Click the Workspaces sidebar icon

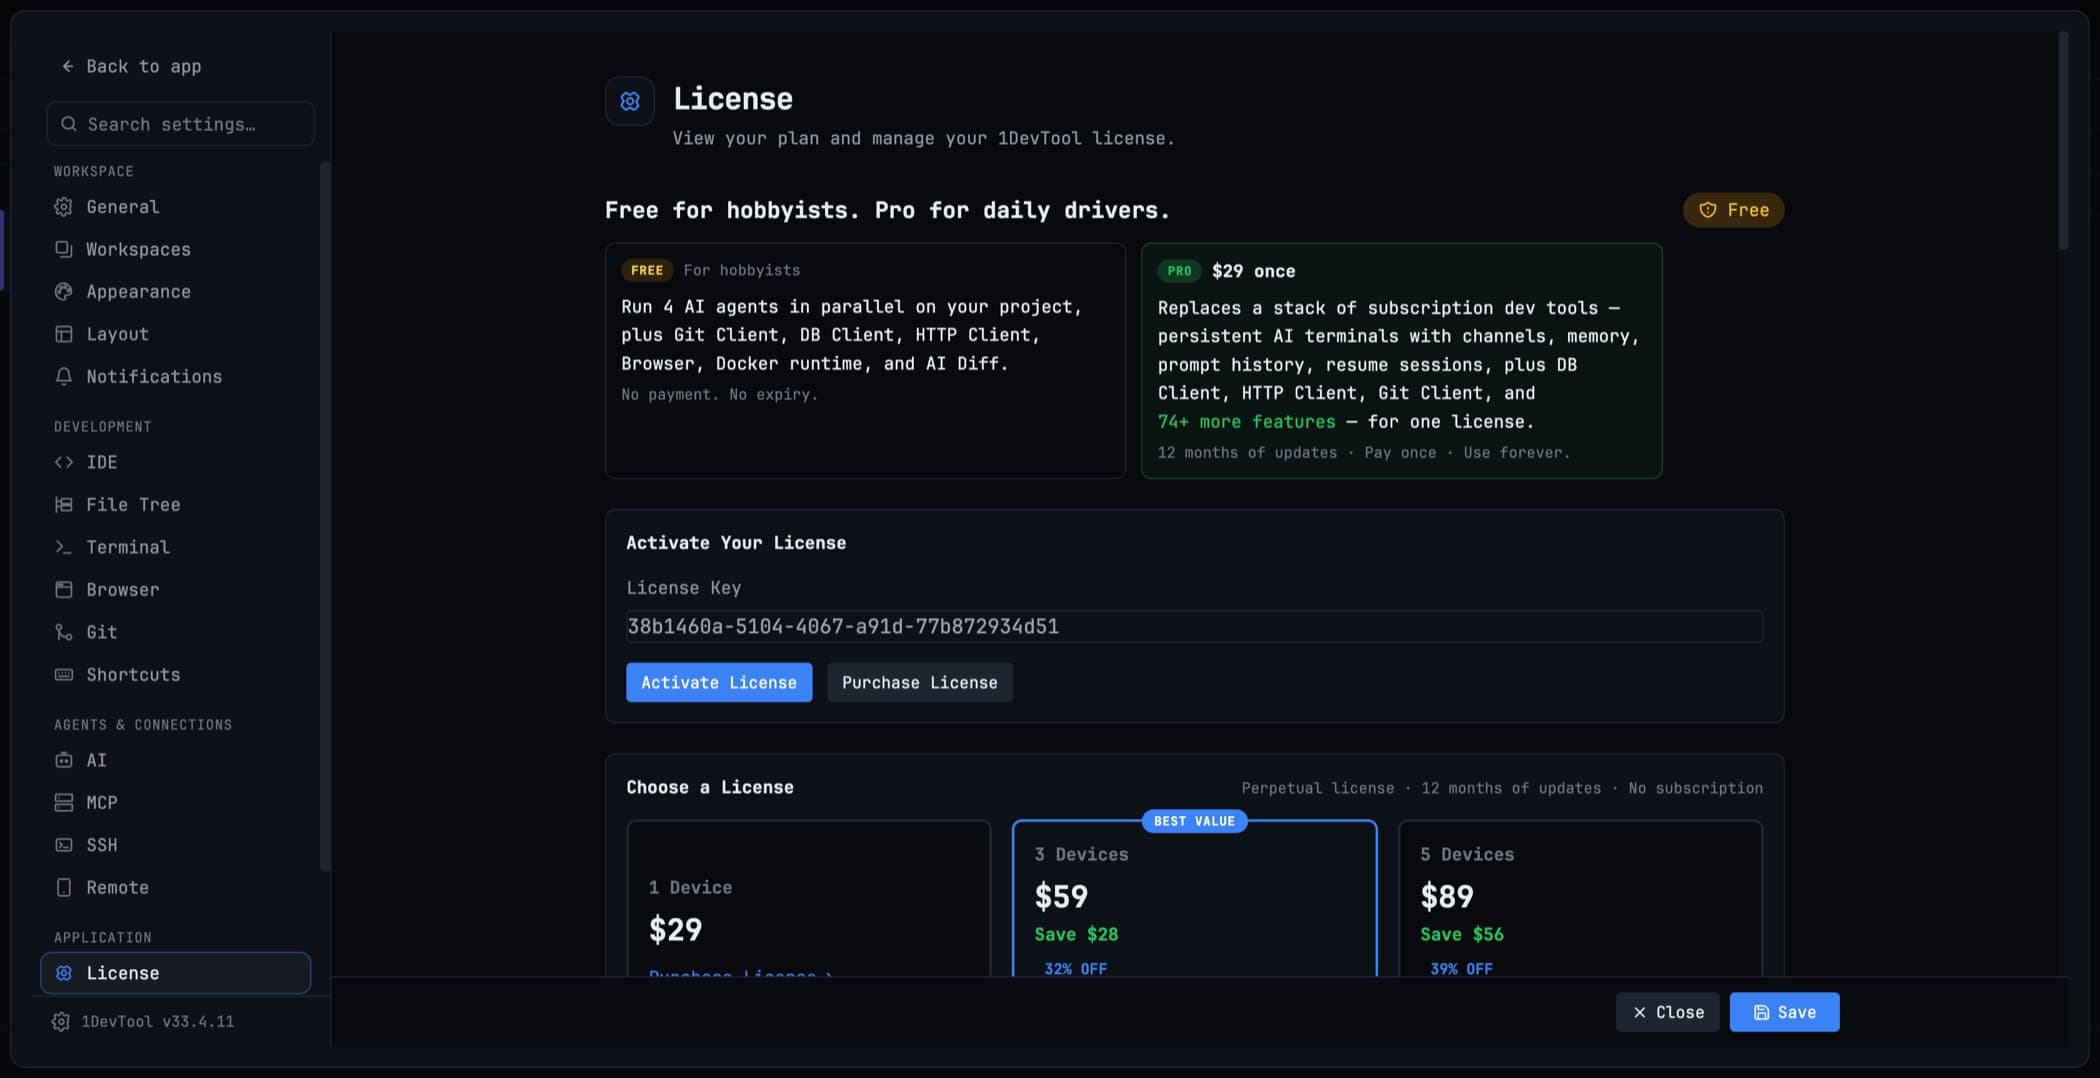(64, 249)
